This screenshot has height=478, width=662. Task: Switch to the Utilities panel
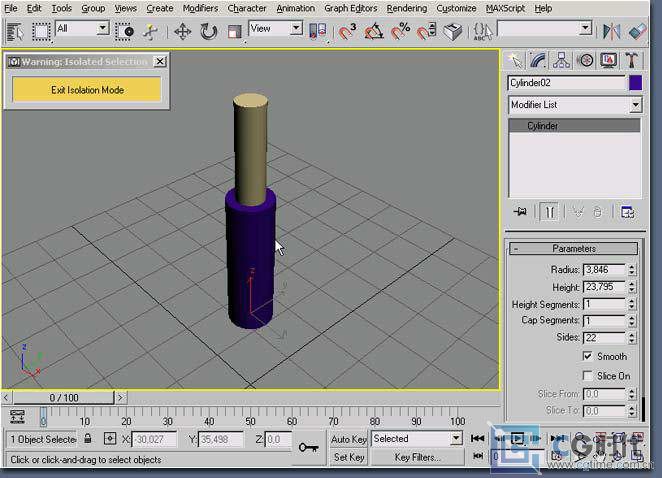[632, 60]
